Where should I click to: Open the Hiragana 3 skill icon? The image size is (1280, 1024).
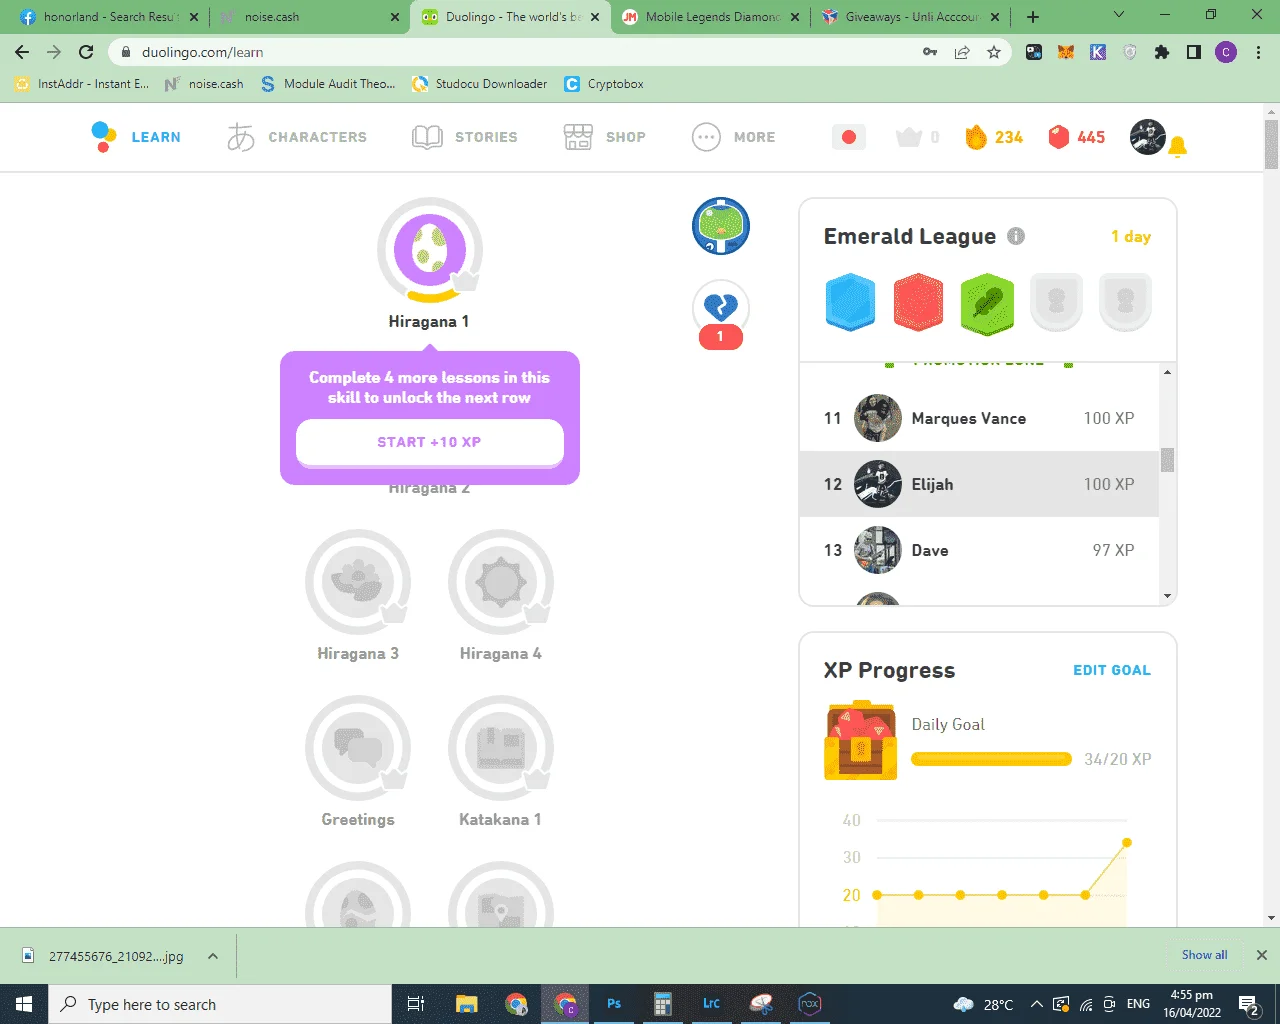click(358, 582)
